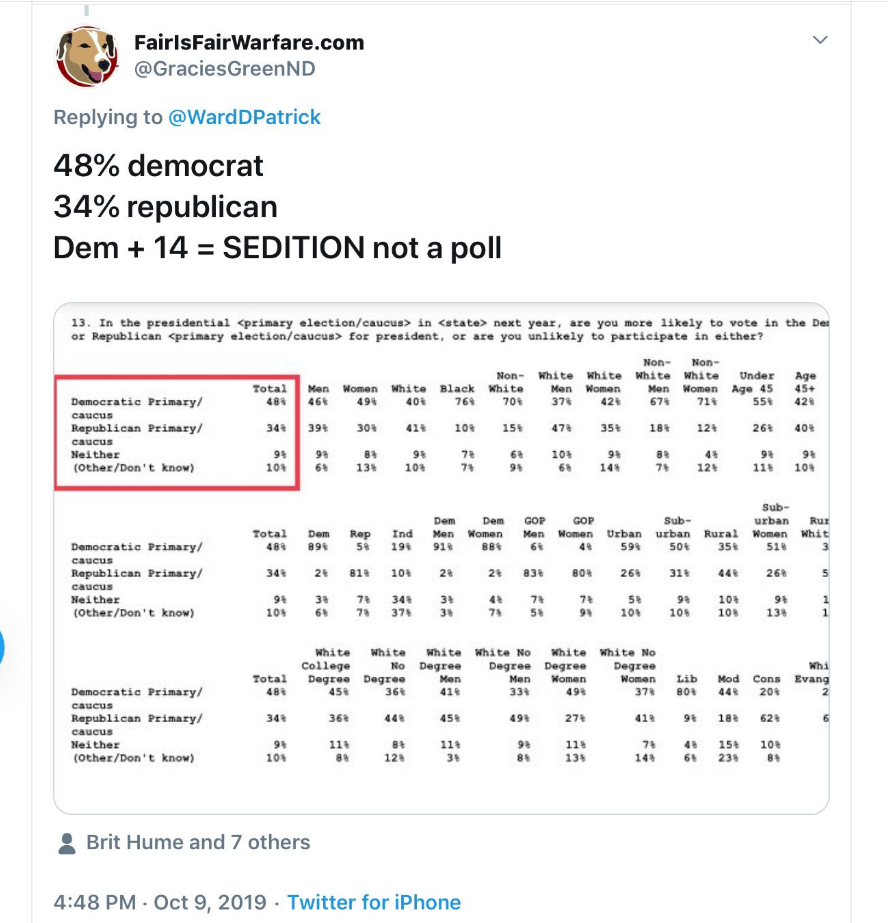Click the White College Degree column header
The height and width of the screenshot is (923, 888).
coord(326,666)
